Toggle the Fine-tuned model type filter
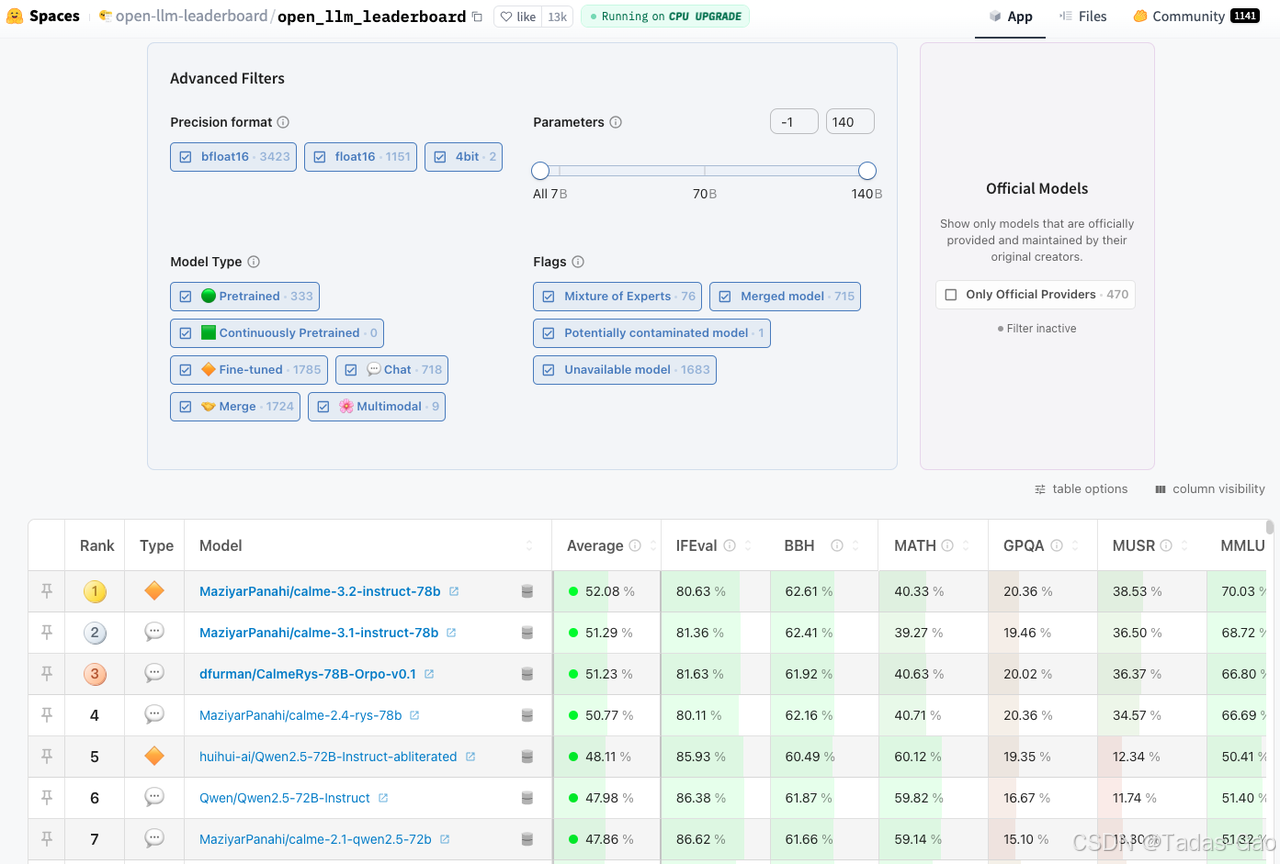Image resolution: width=1280 pixels, height=864 pixels. (x=249, y=370)
